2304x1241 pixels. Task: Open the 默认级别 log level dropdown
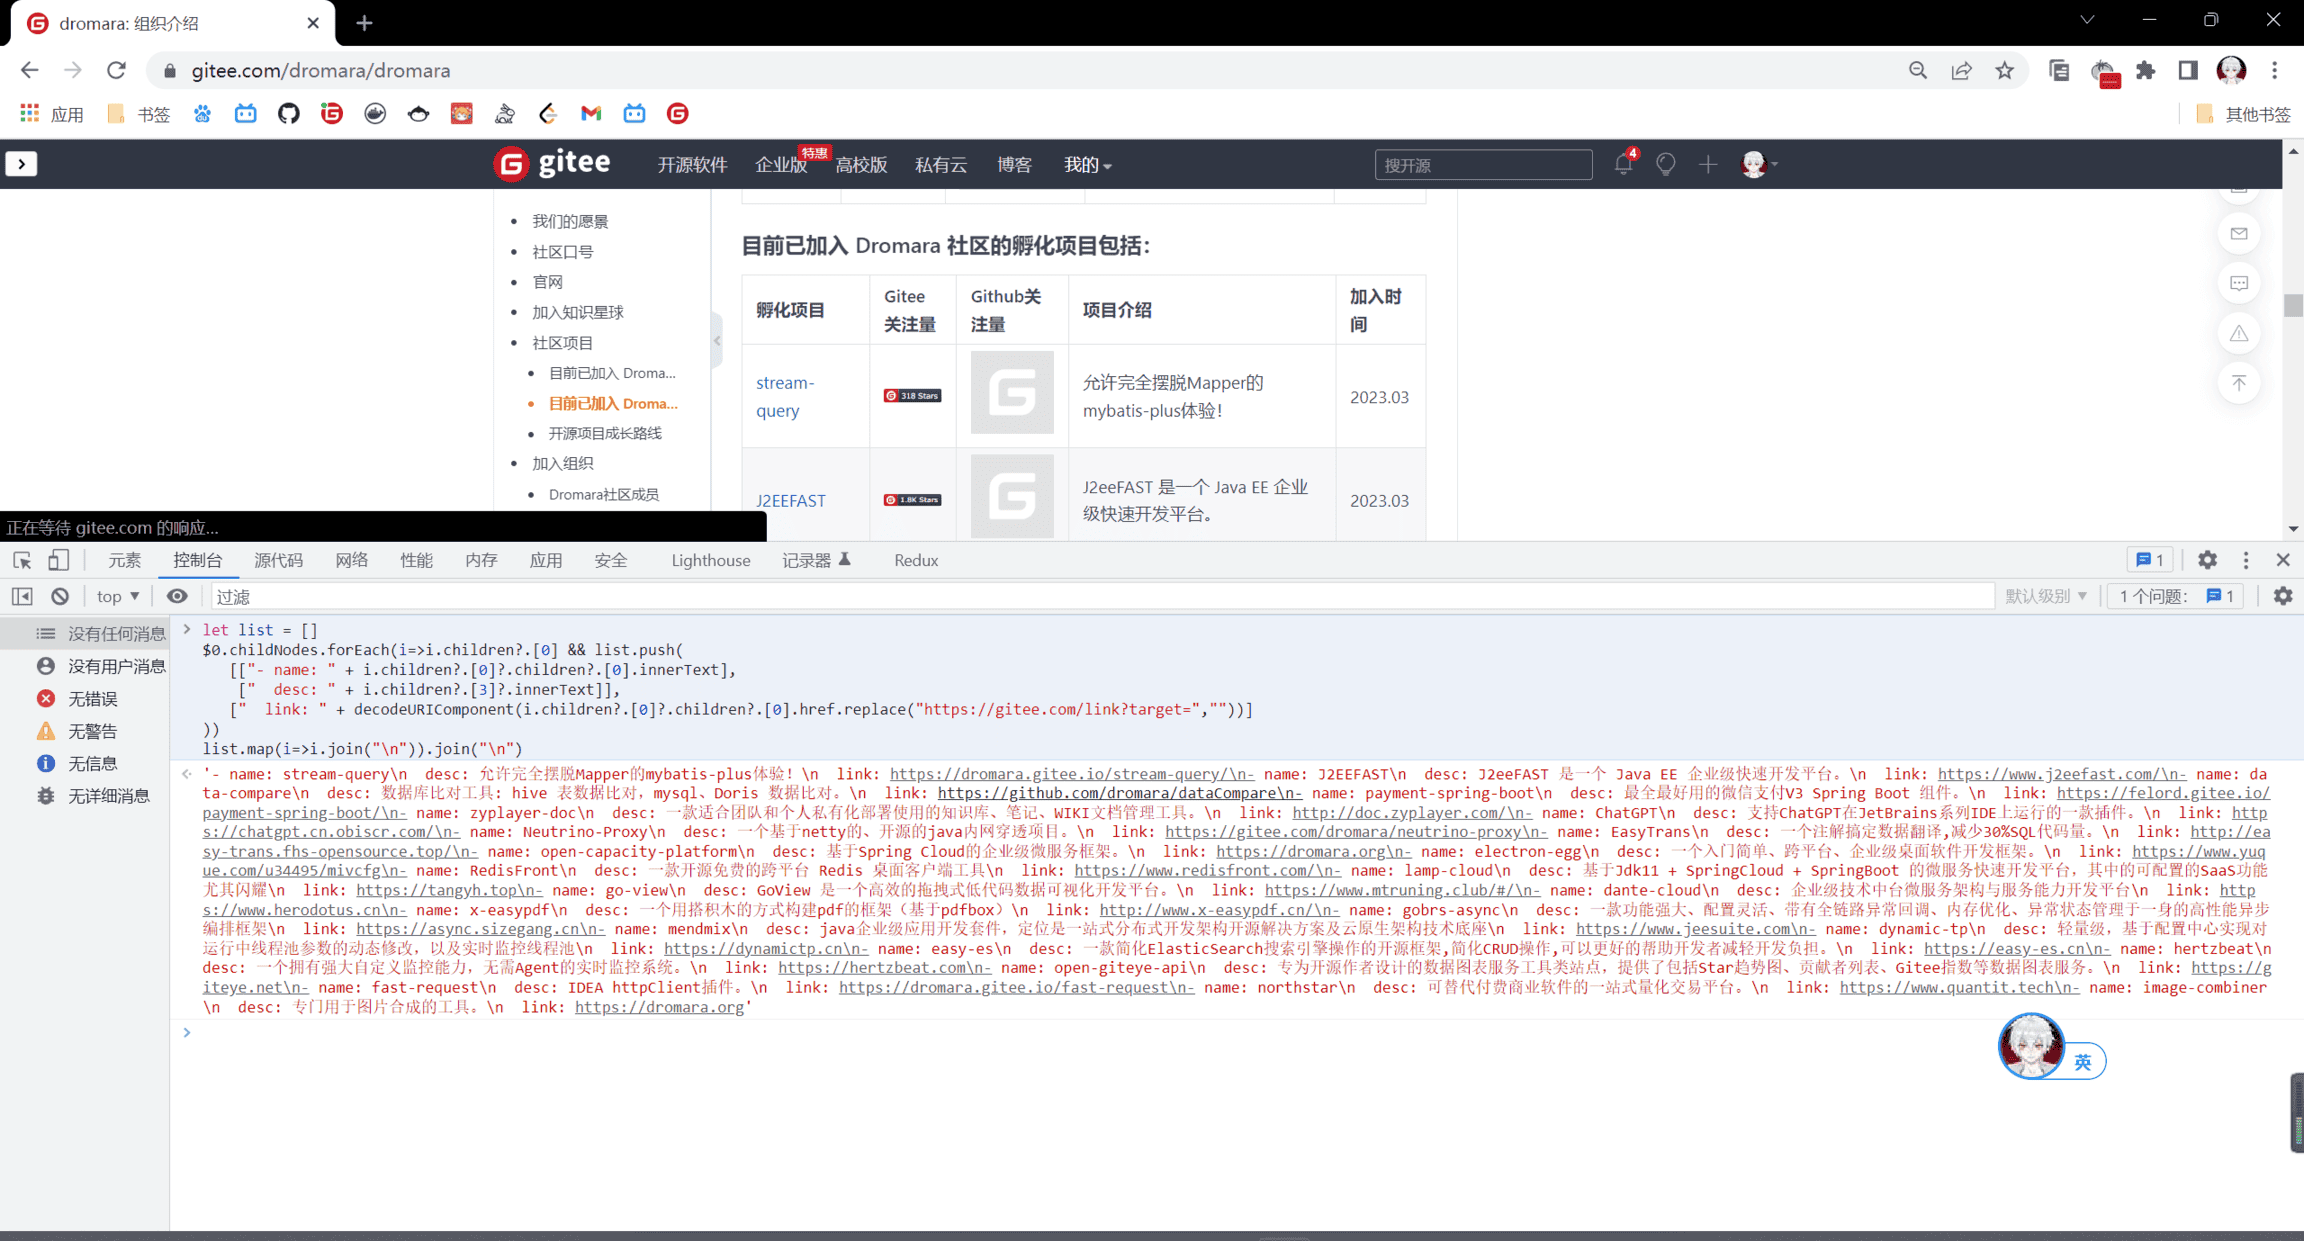tap(2045, 596)
